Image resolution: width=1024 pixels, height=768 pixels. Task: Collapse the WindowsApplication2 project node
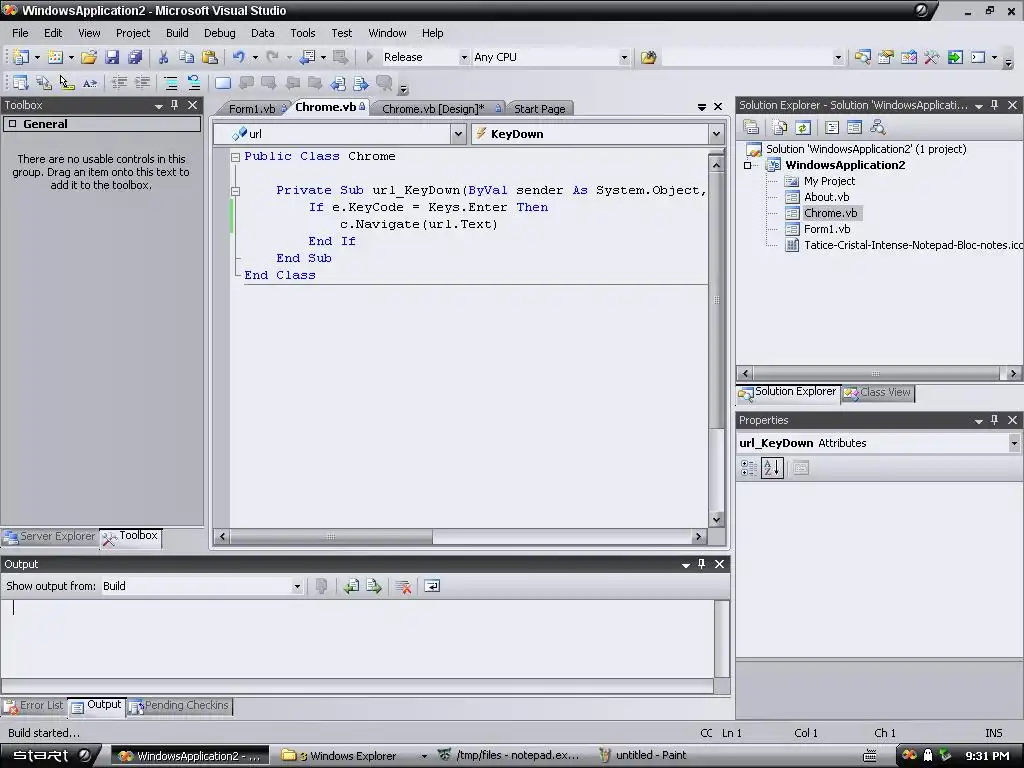[747, 165]
